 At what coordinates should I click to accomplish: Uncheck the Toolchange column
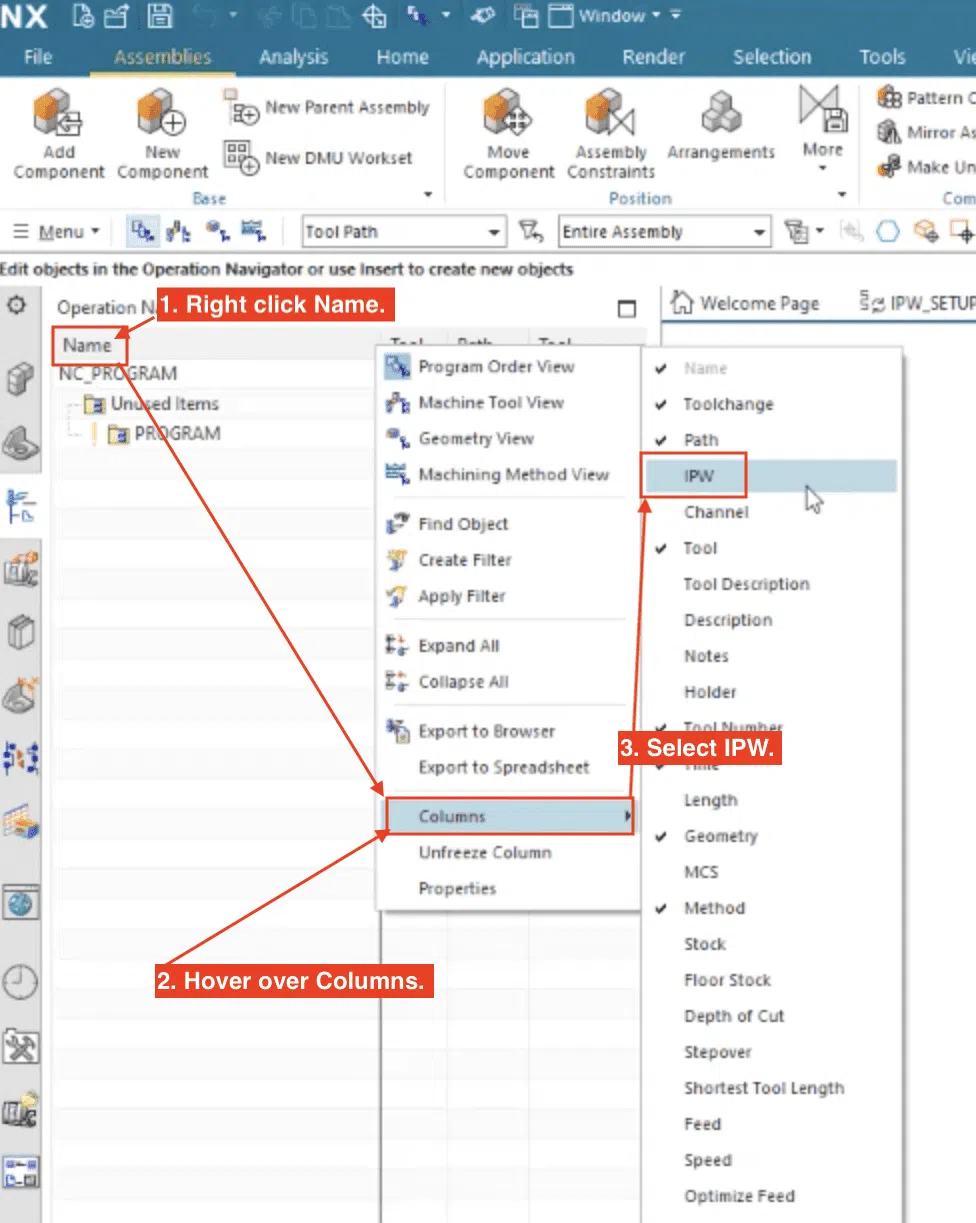pos(770,404)
